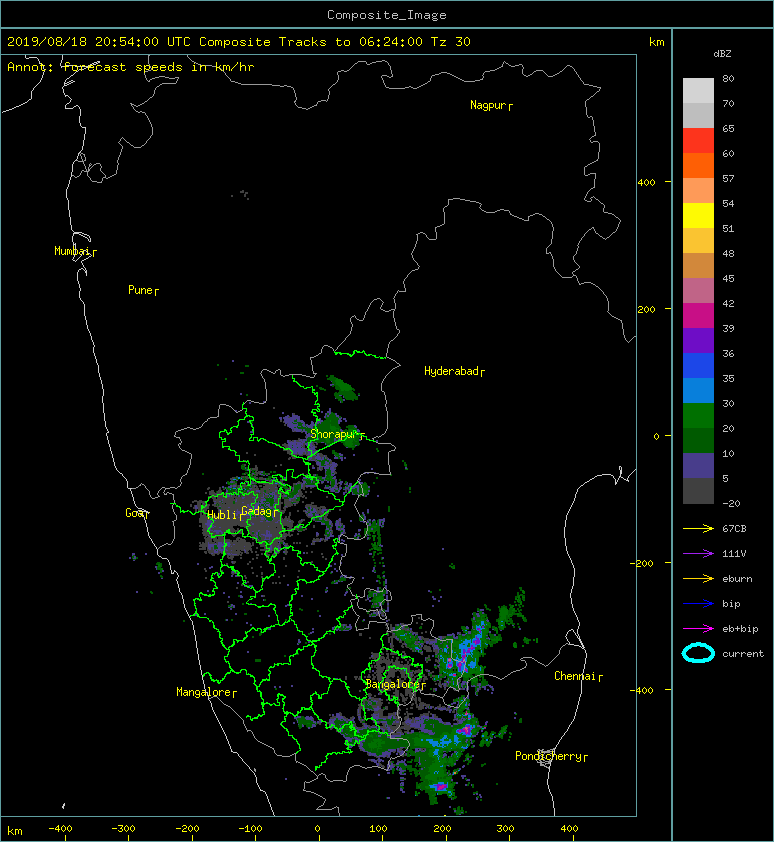Pick the bottom dark gray swatch of the dBZ scale
774x842 pixels.
pyautogui.click(x=698, y=491)
